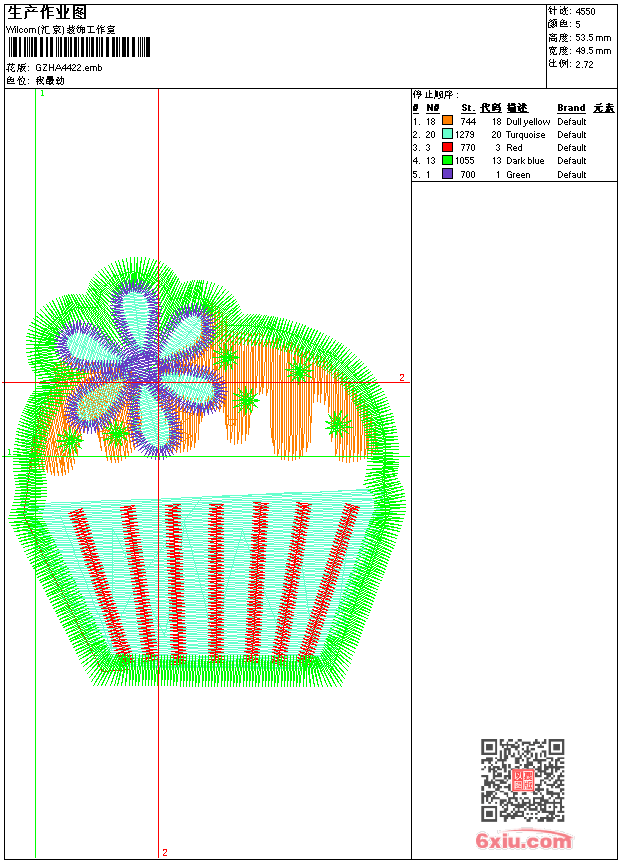Screen dimensions: 620x860
Task: Select the orange Dull yellow color swatch
Action: (447, 121)
